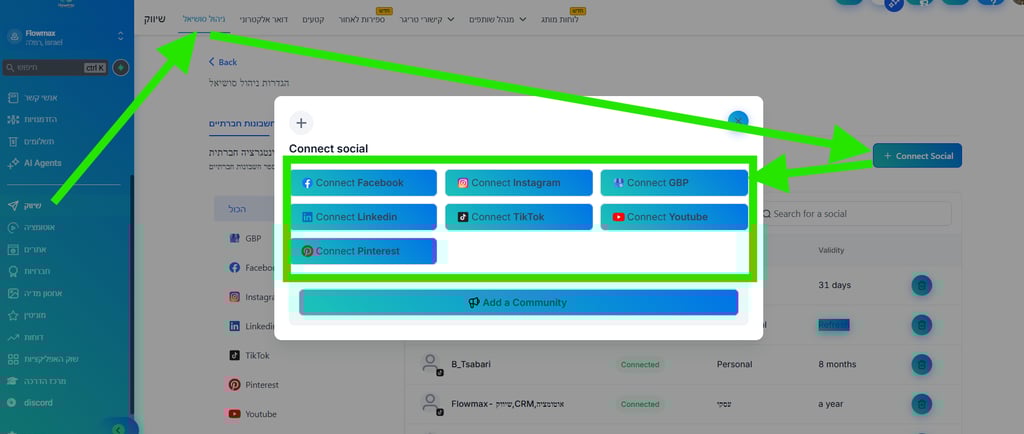Filter accounts by TikTok
The width and height of the screenshot is (1024, 434).
[x=249, y=356]
